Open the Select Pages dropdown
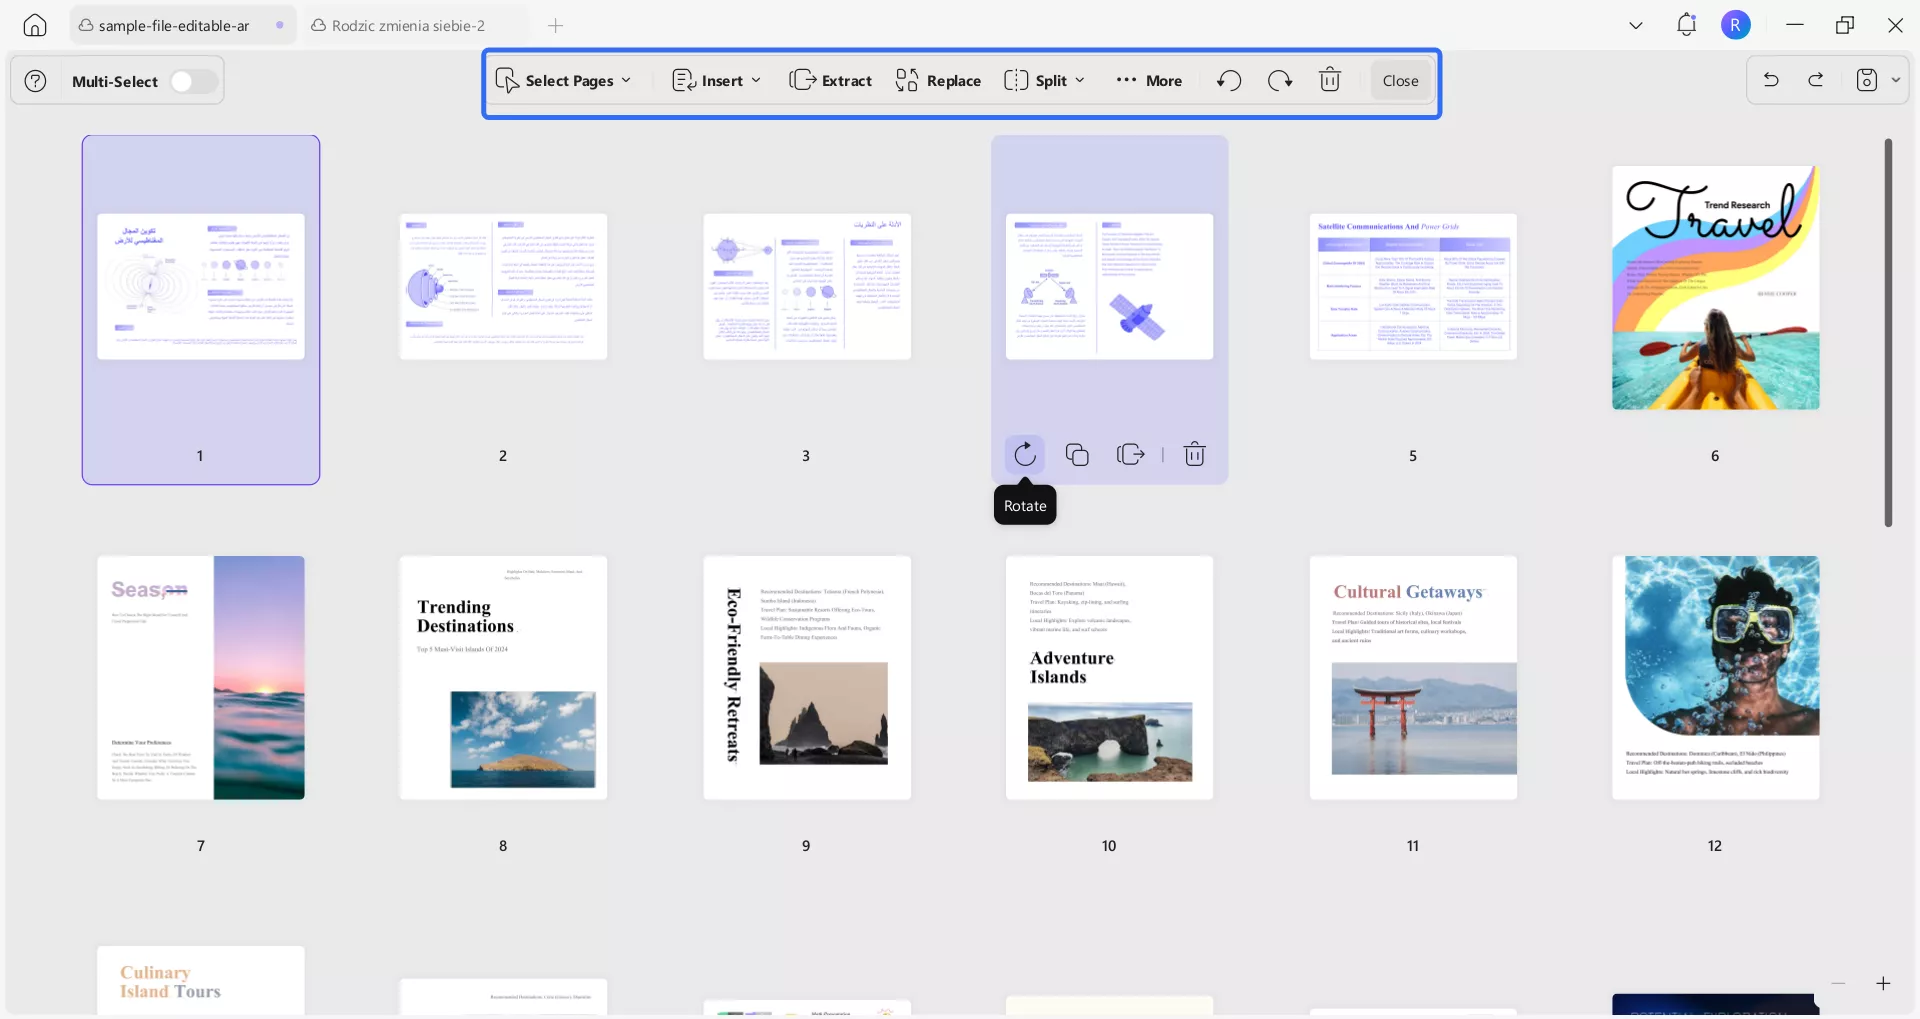Screen dimensions: 1920x1019 click(x=564, y=81)
